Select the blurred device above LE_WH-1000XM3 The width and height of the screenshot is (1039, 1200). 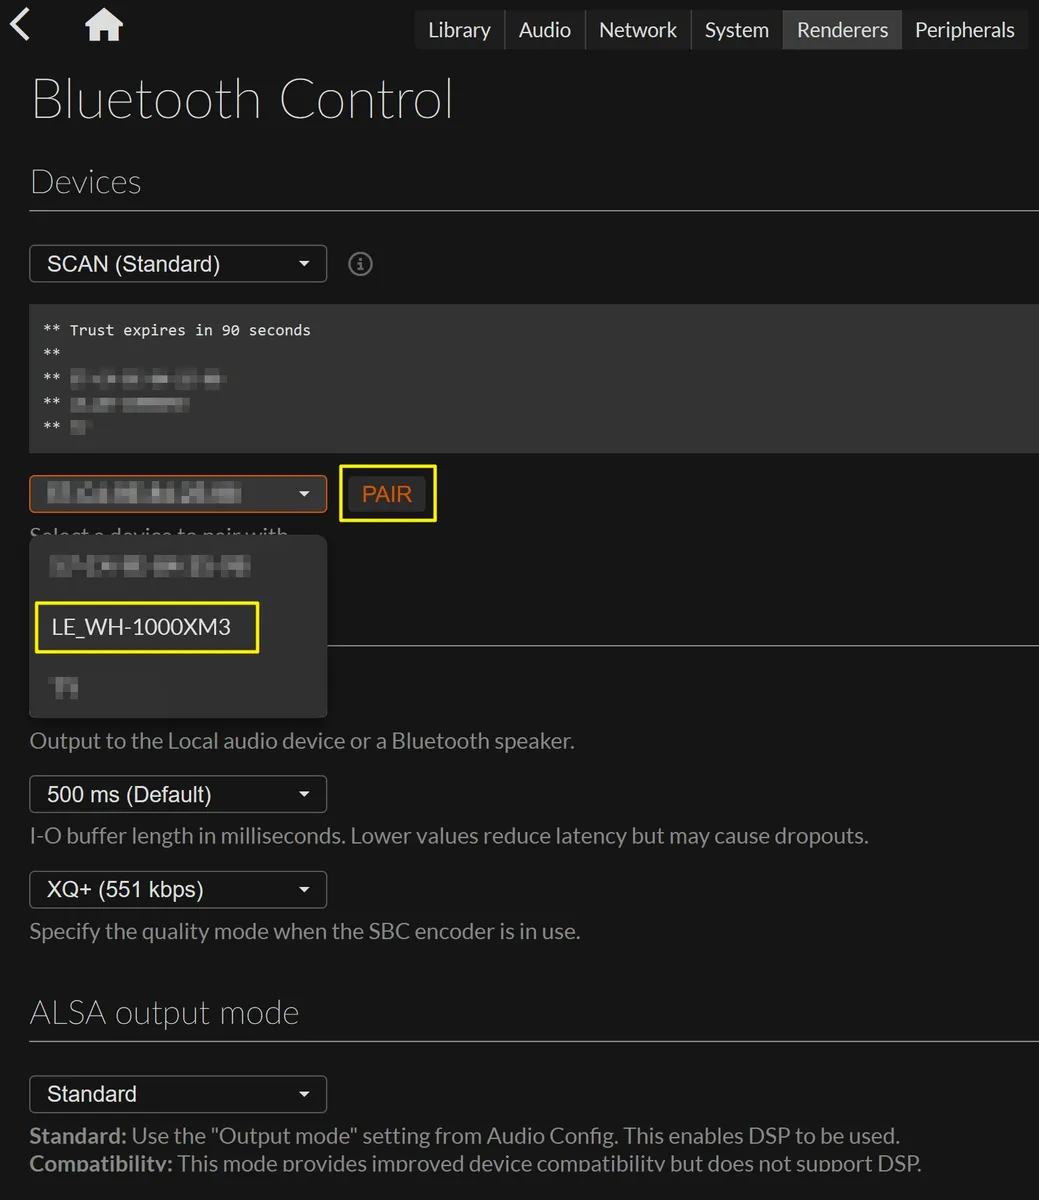pos(150,567)
